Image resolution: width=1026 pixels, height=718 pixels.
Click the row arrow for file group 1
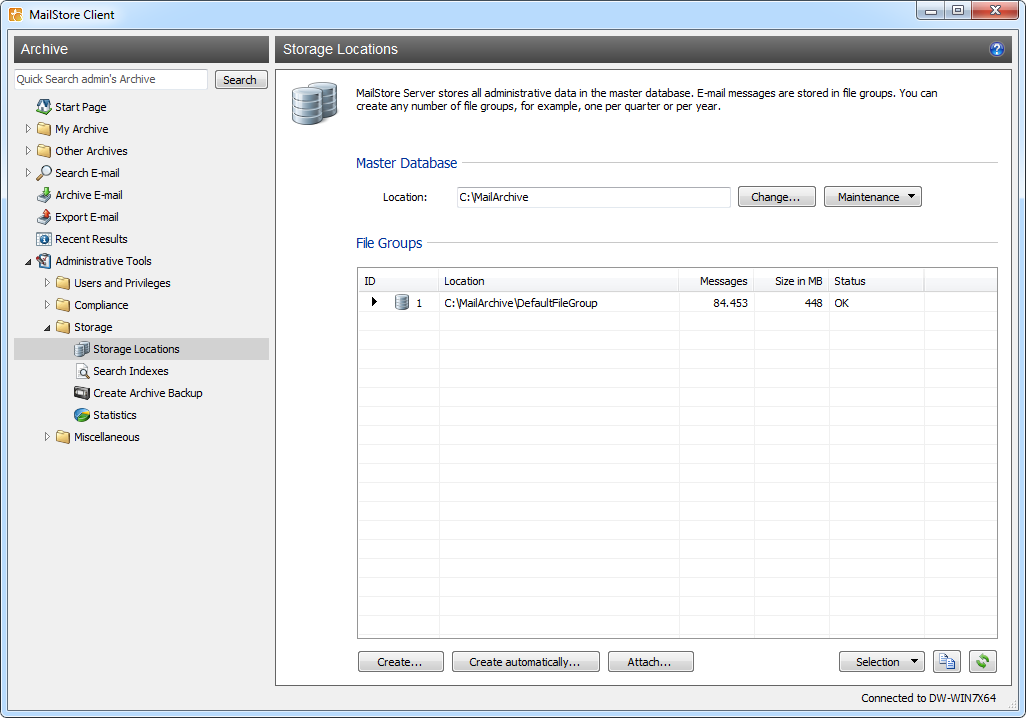tap(374, 302)
